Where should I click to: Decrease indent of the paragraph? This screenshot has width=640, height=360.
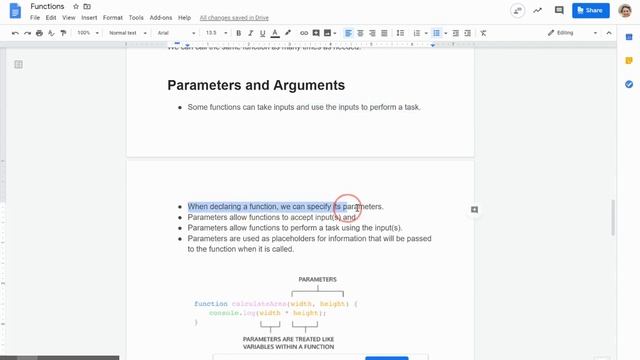pos(456,33)
